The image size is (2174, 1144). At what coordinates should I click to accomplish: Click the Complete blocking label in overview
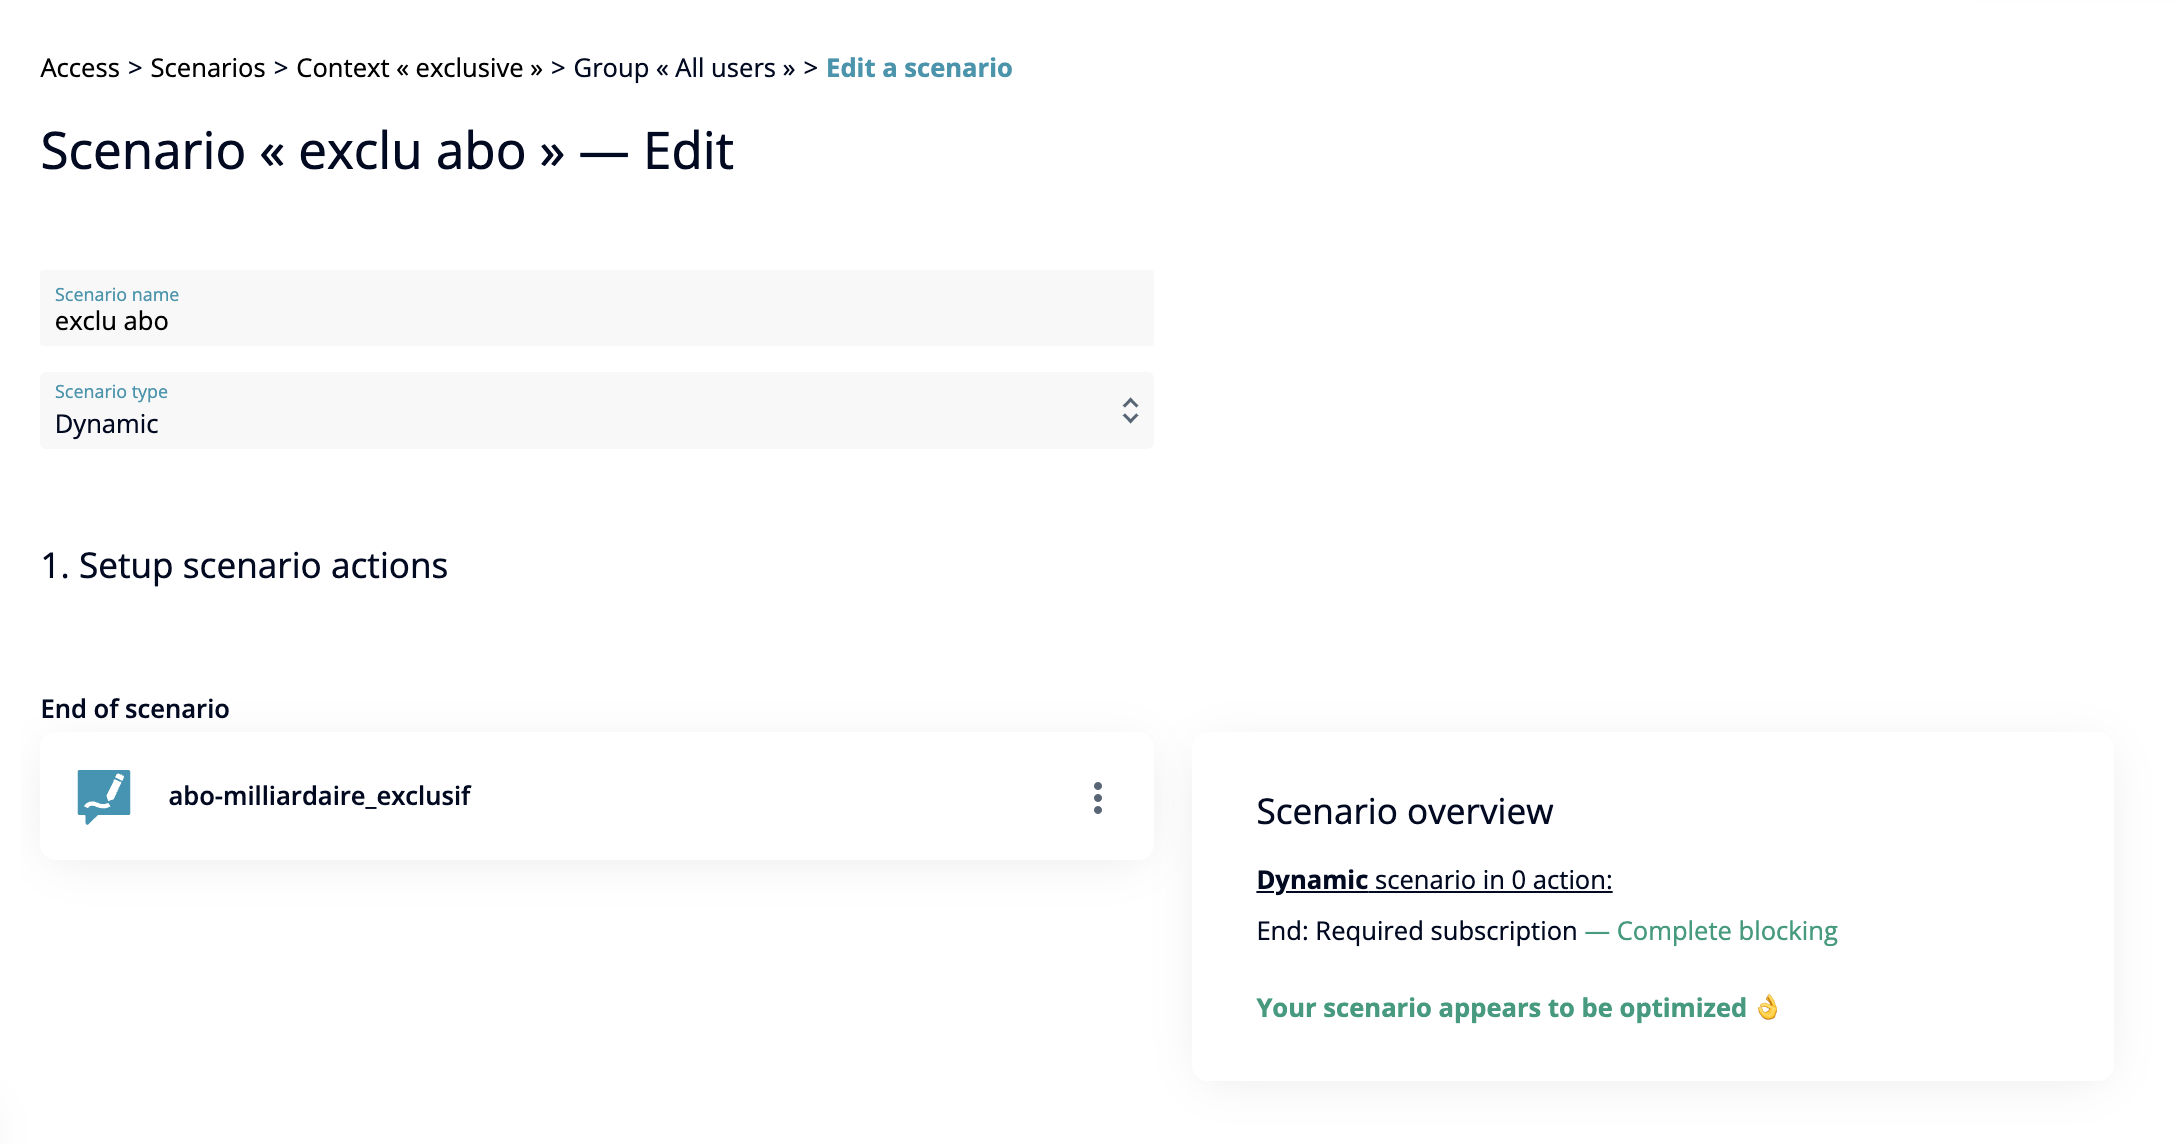pos(1727,931)
